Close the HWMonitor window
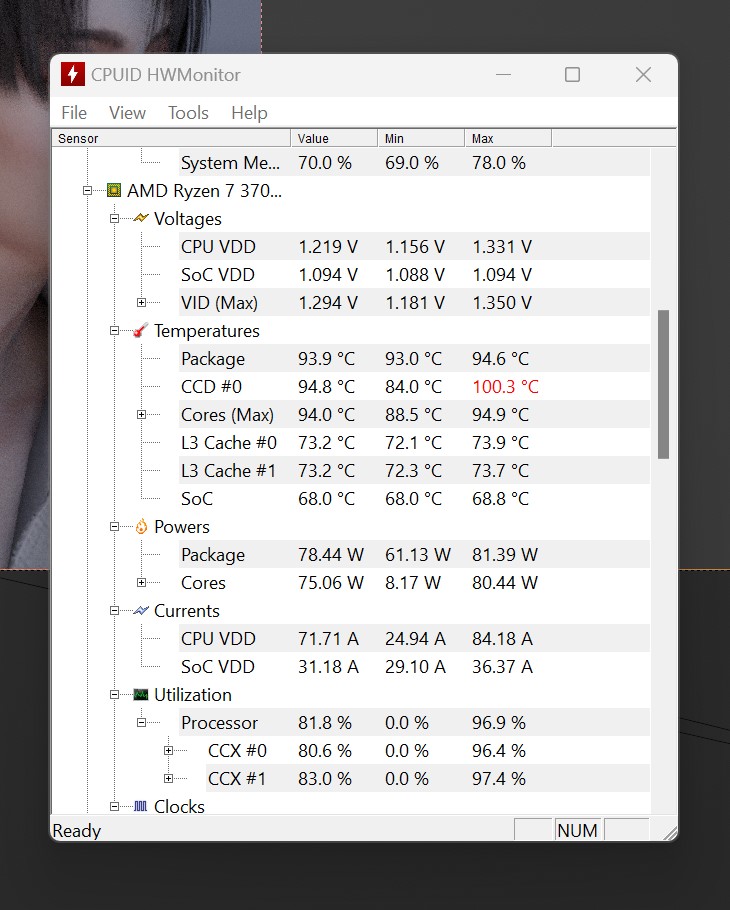 pos(643,74)
